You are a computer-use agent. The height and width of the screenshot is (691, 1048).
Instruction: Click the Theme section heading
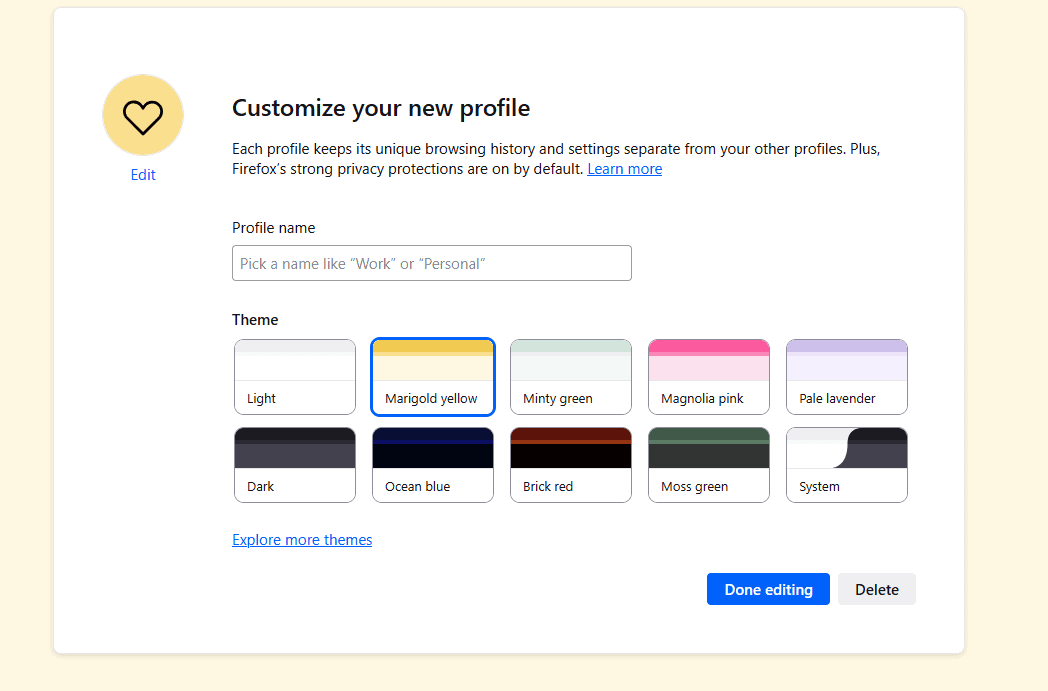(x=255, y=320)
